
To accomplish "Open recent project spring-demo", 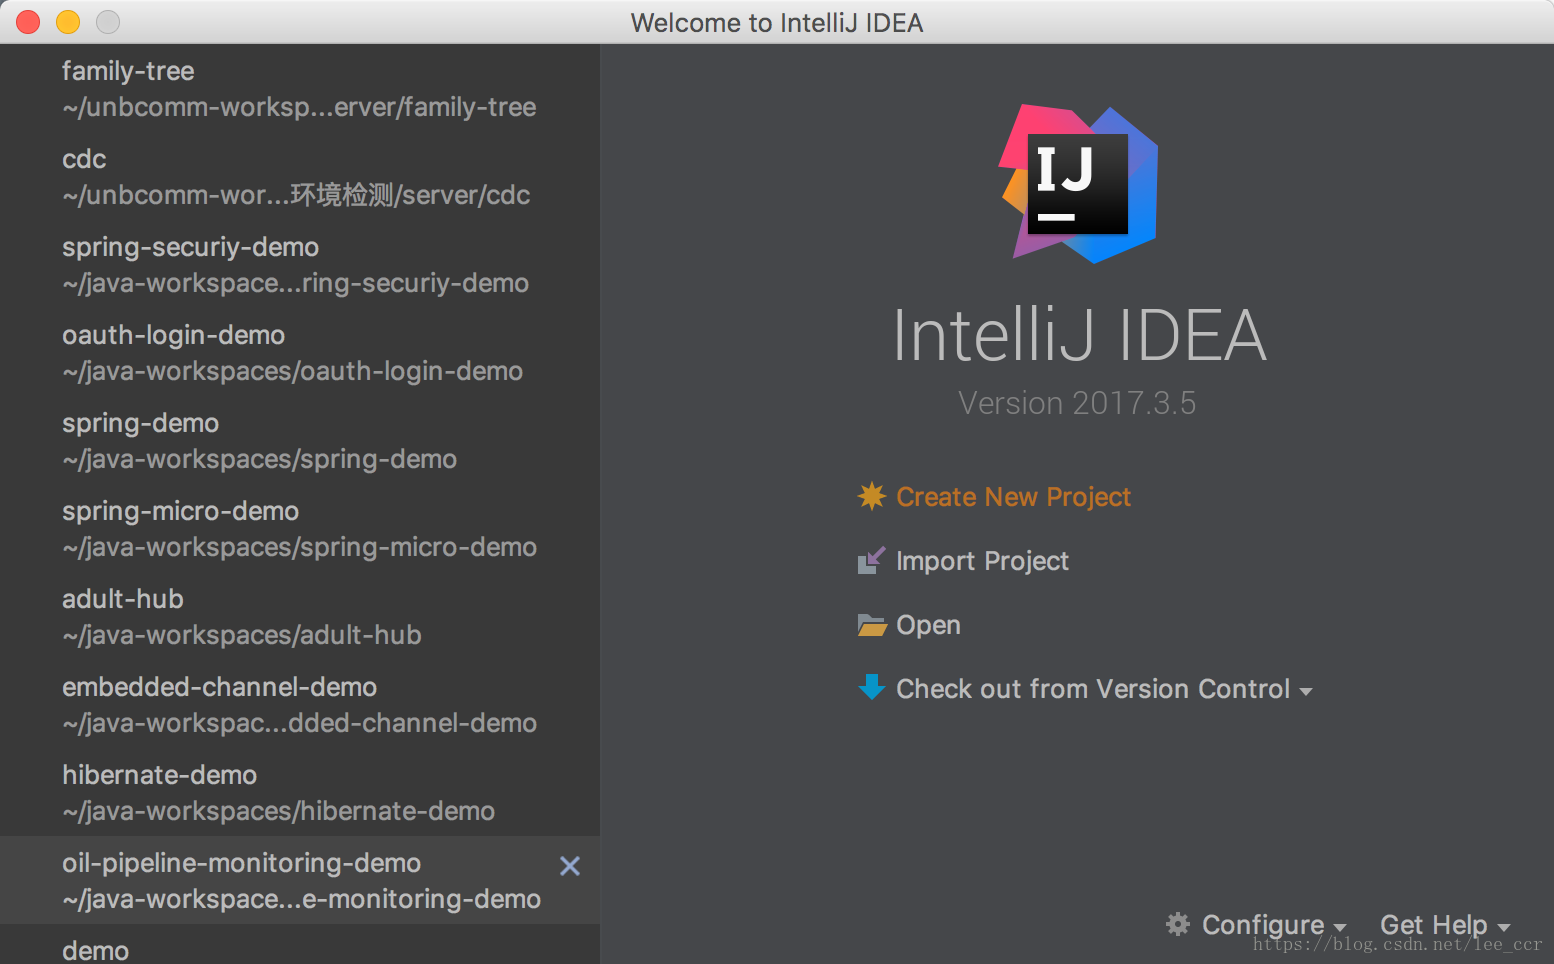I will [x=300, y=440].
